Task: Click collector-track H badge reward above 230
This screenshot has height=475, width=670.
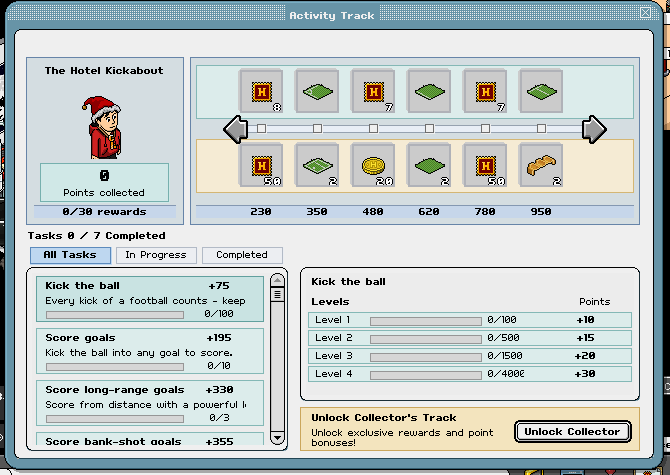Action: click(x=261, y=165)
